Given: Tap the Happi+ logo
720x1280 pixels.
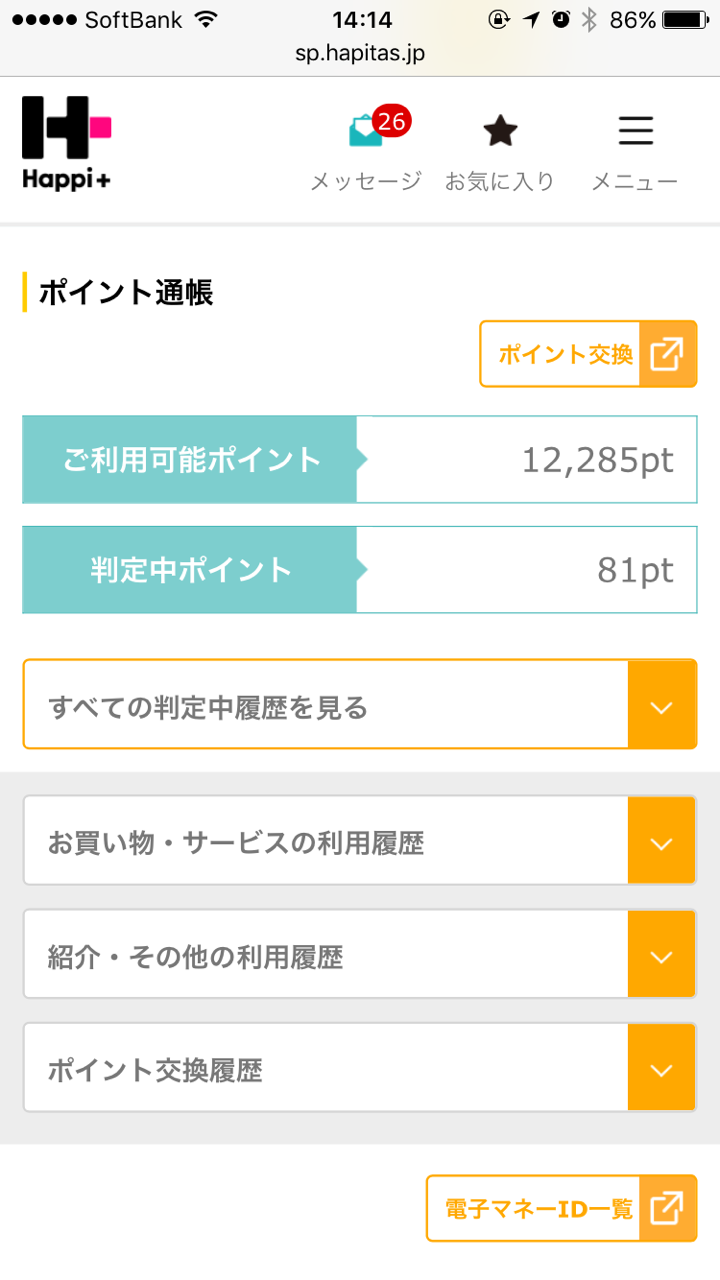Looking at the screenshot, I should click(x=66, y=141).
